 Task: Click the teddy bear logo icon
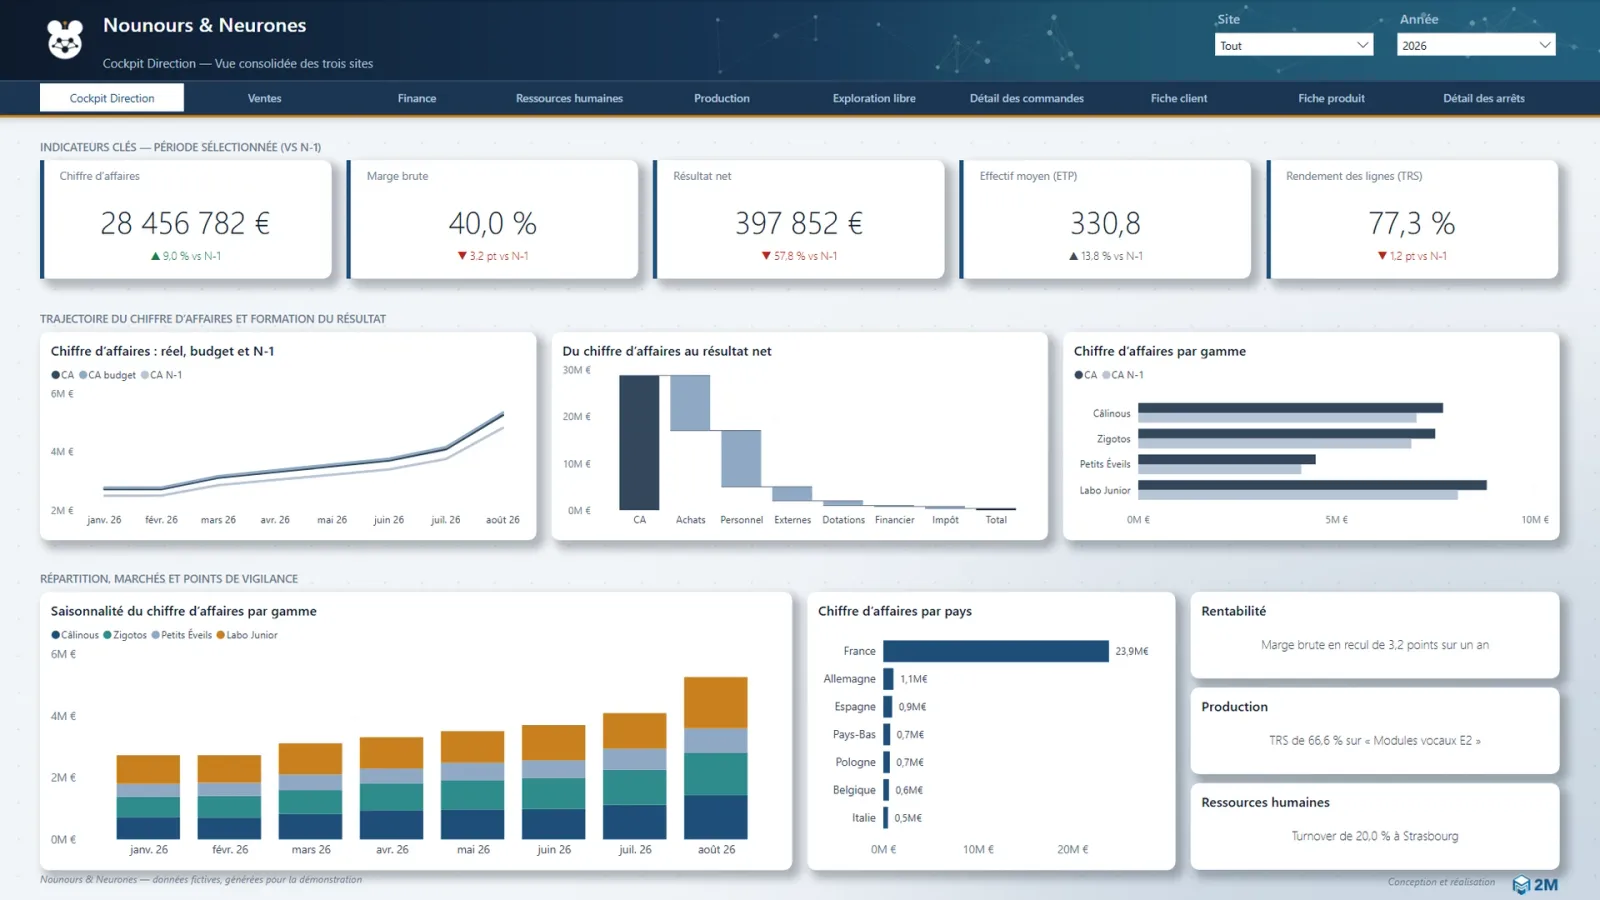coord(65,39)
